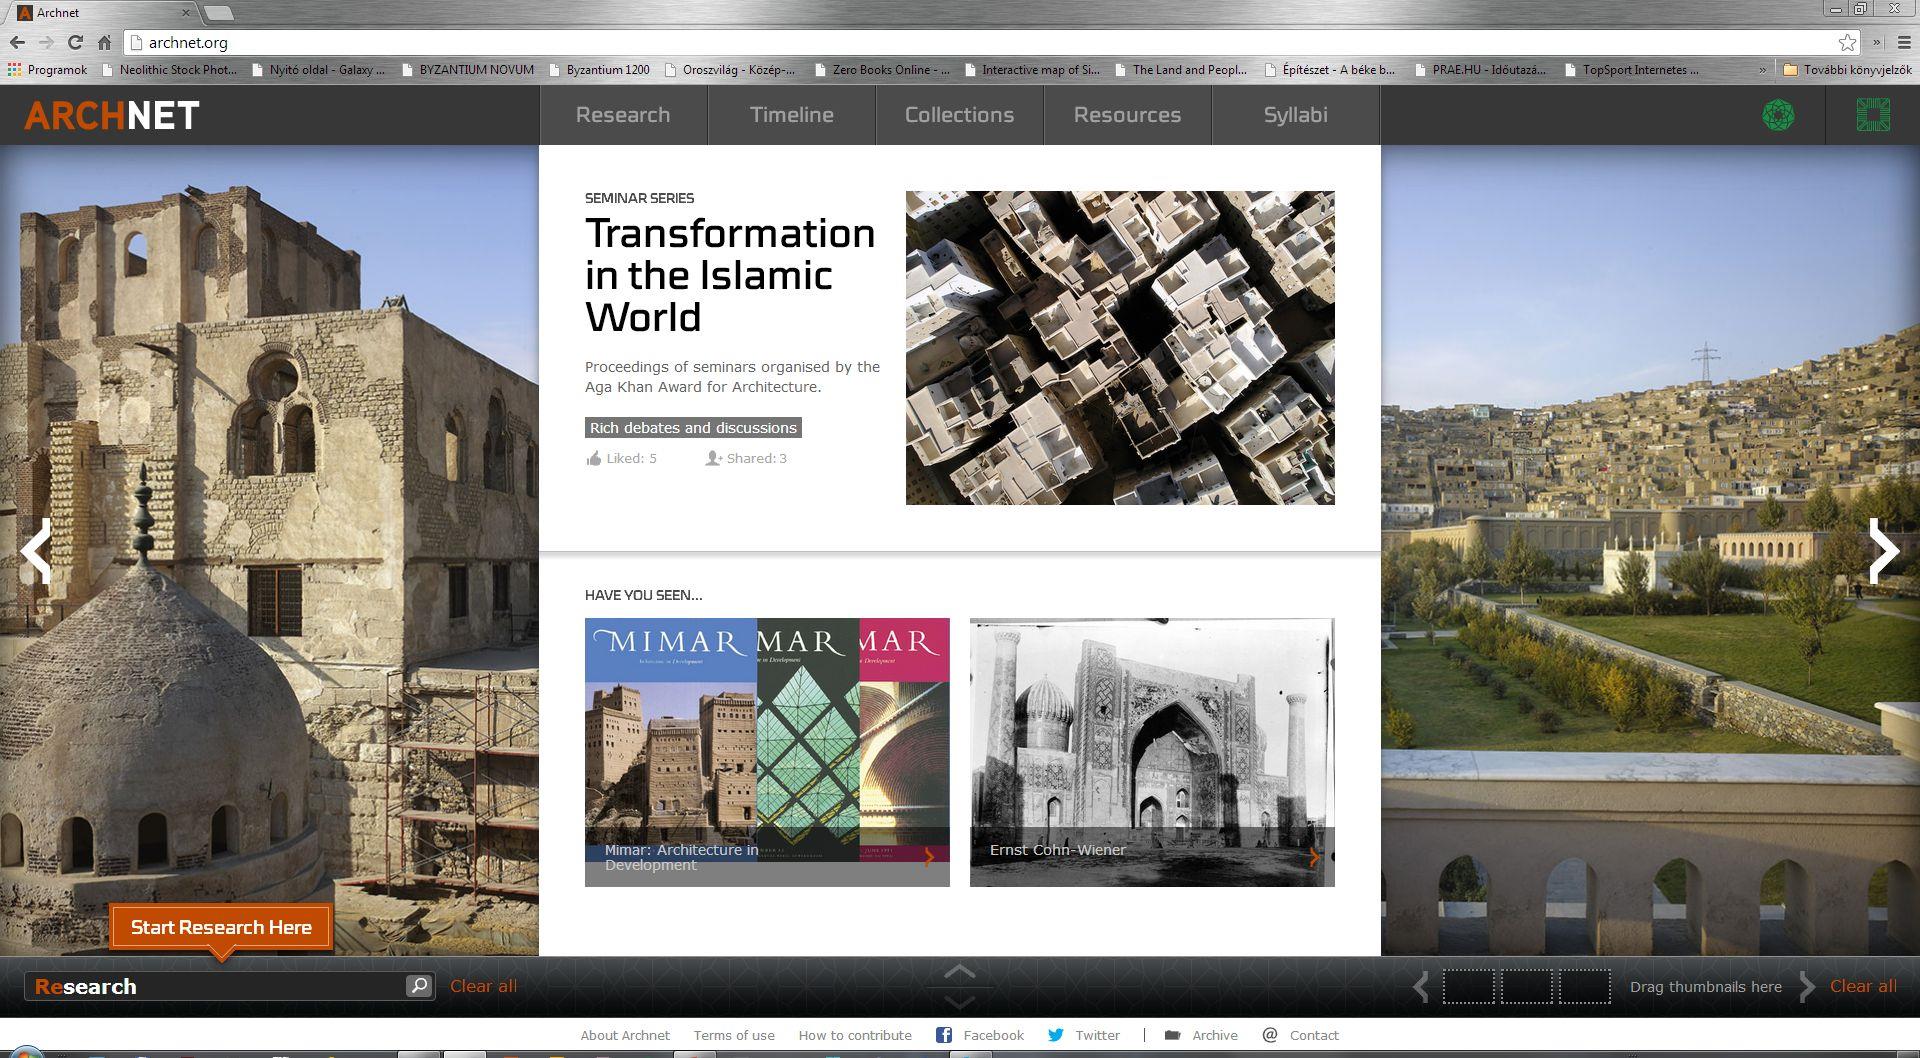Click the browser home icon

104,42
